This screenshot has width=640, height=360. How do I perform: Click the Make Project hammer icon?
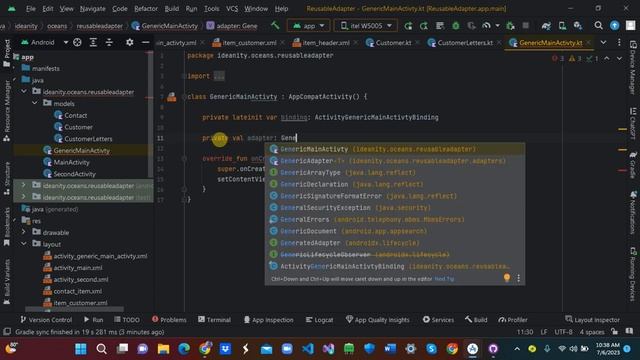tap(275, 26)
